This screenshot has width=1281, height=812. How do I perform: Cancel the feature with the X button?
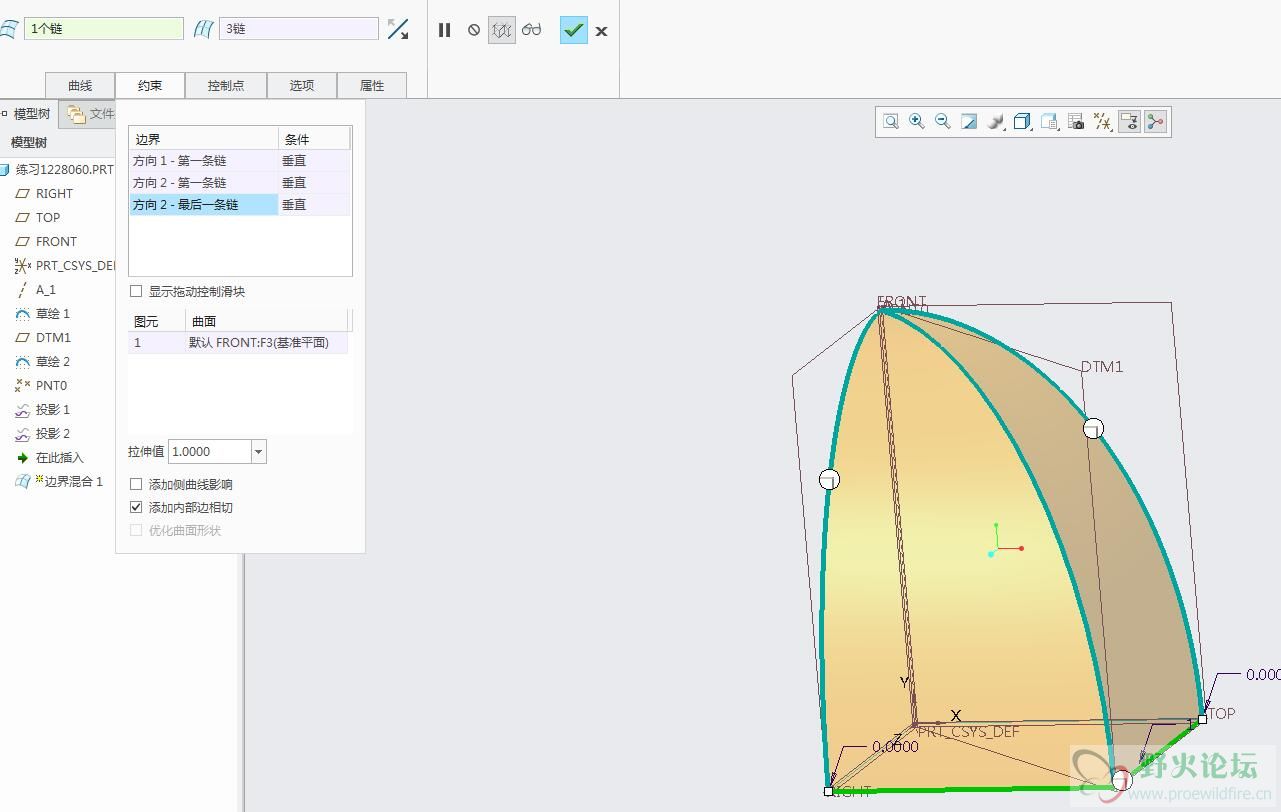(x=601, y=31)
